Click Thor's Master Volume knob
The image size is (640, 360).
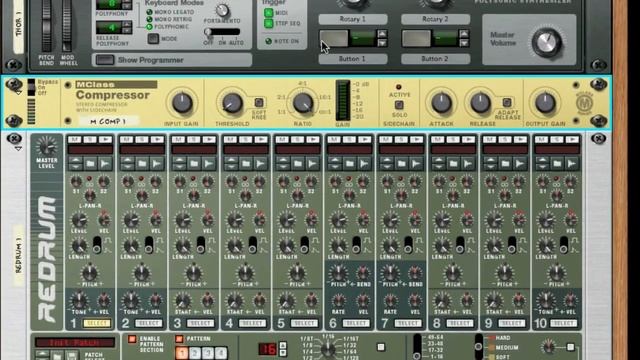click(547, 42)
